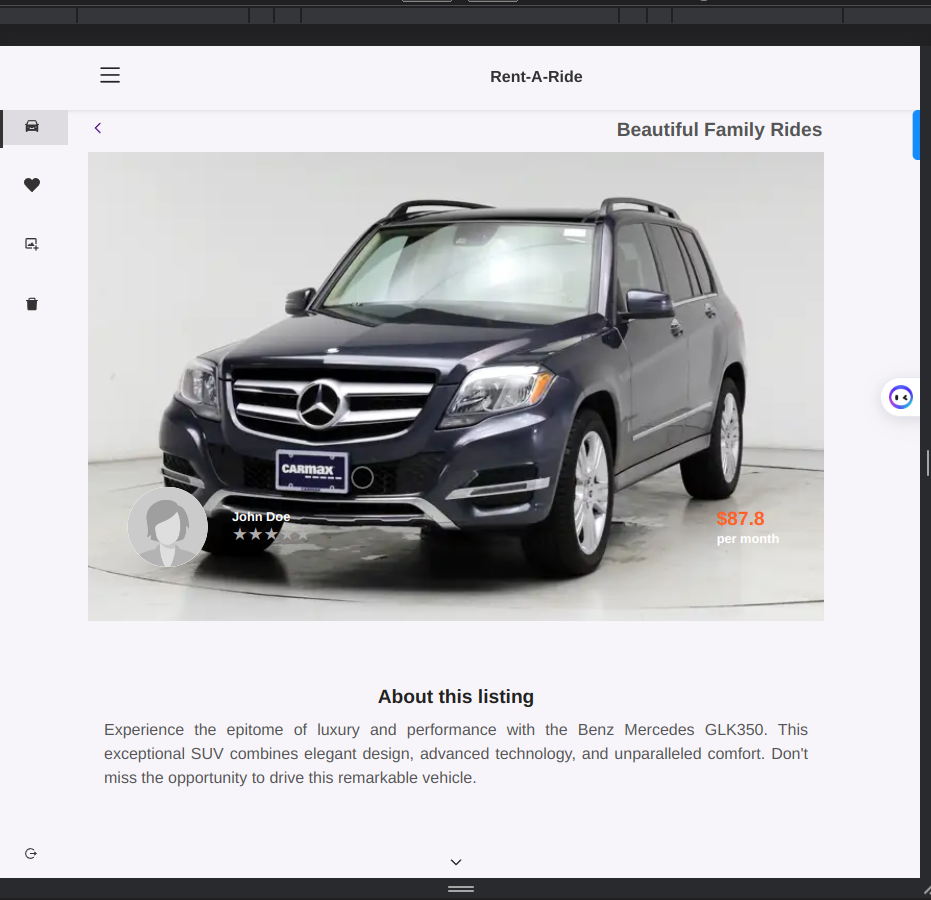Click the Mercedes SUV listing photo
The width and height of the screenshot is (931, 900).
click(x=456, y=386)
